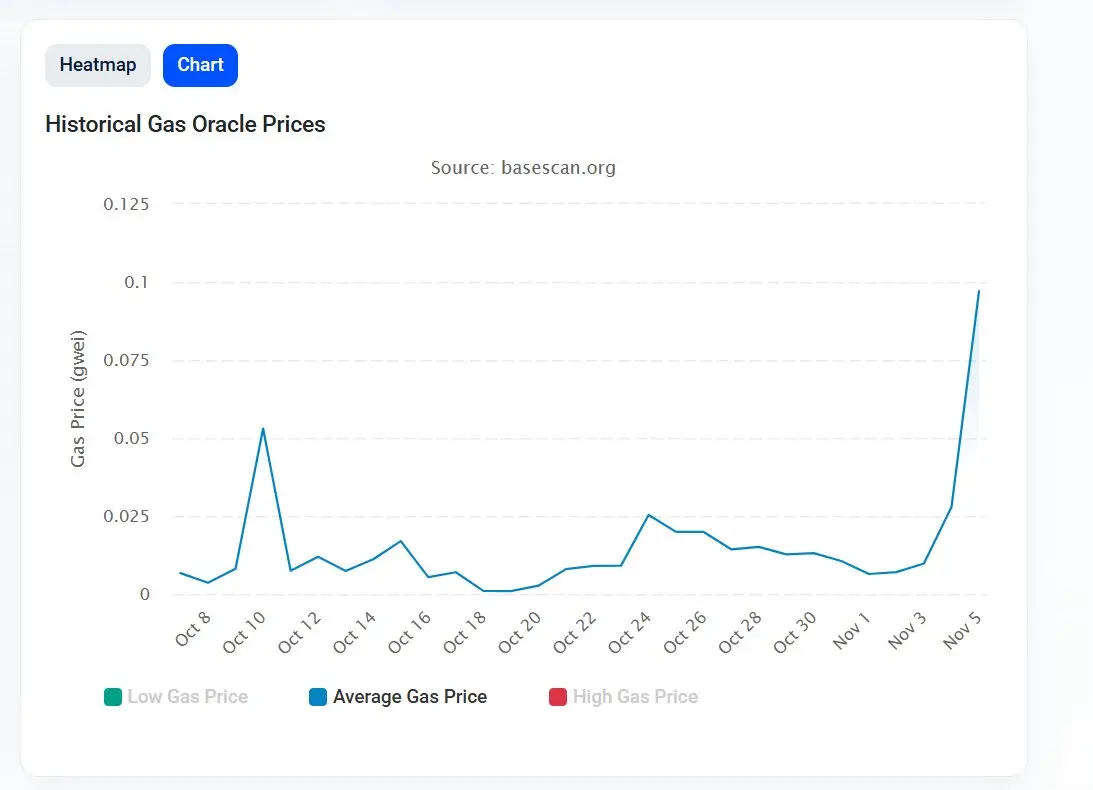1093x790 pixels.
Task: Click the Oct 24 bump data point
Action: click(648, 515)
